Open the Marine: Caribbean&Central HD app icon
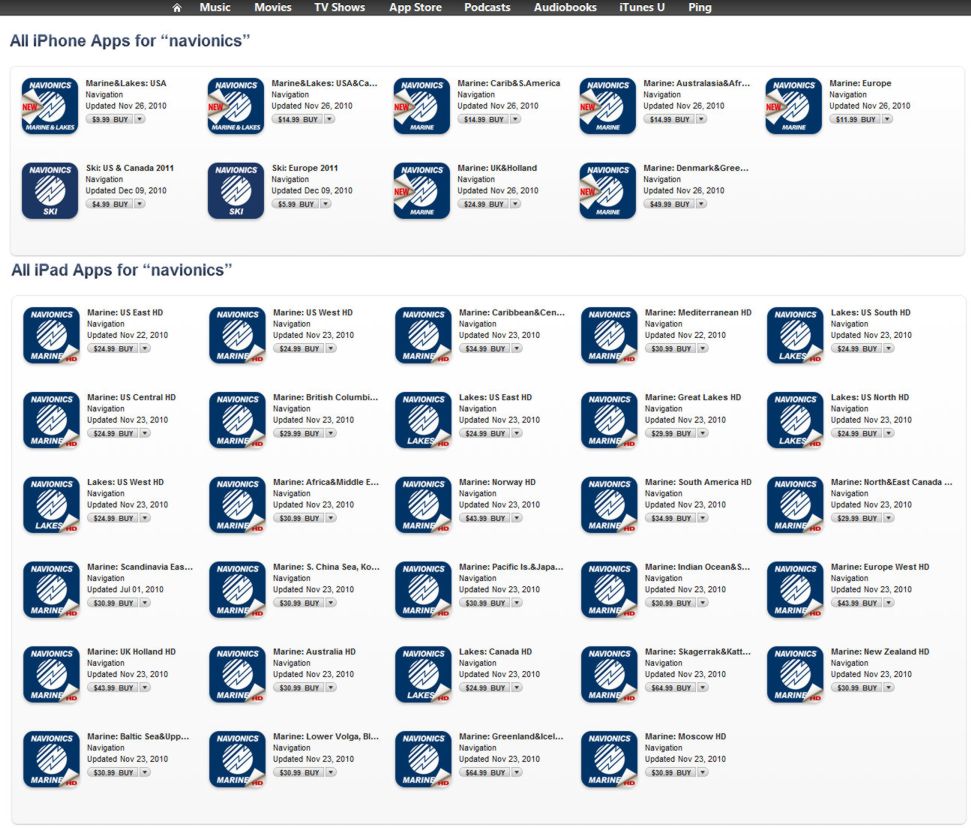971x828 pixels. 424,335
